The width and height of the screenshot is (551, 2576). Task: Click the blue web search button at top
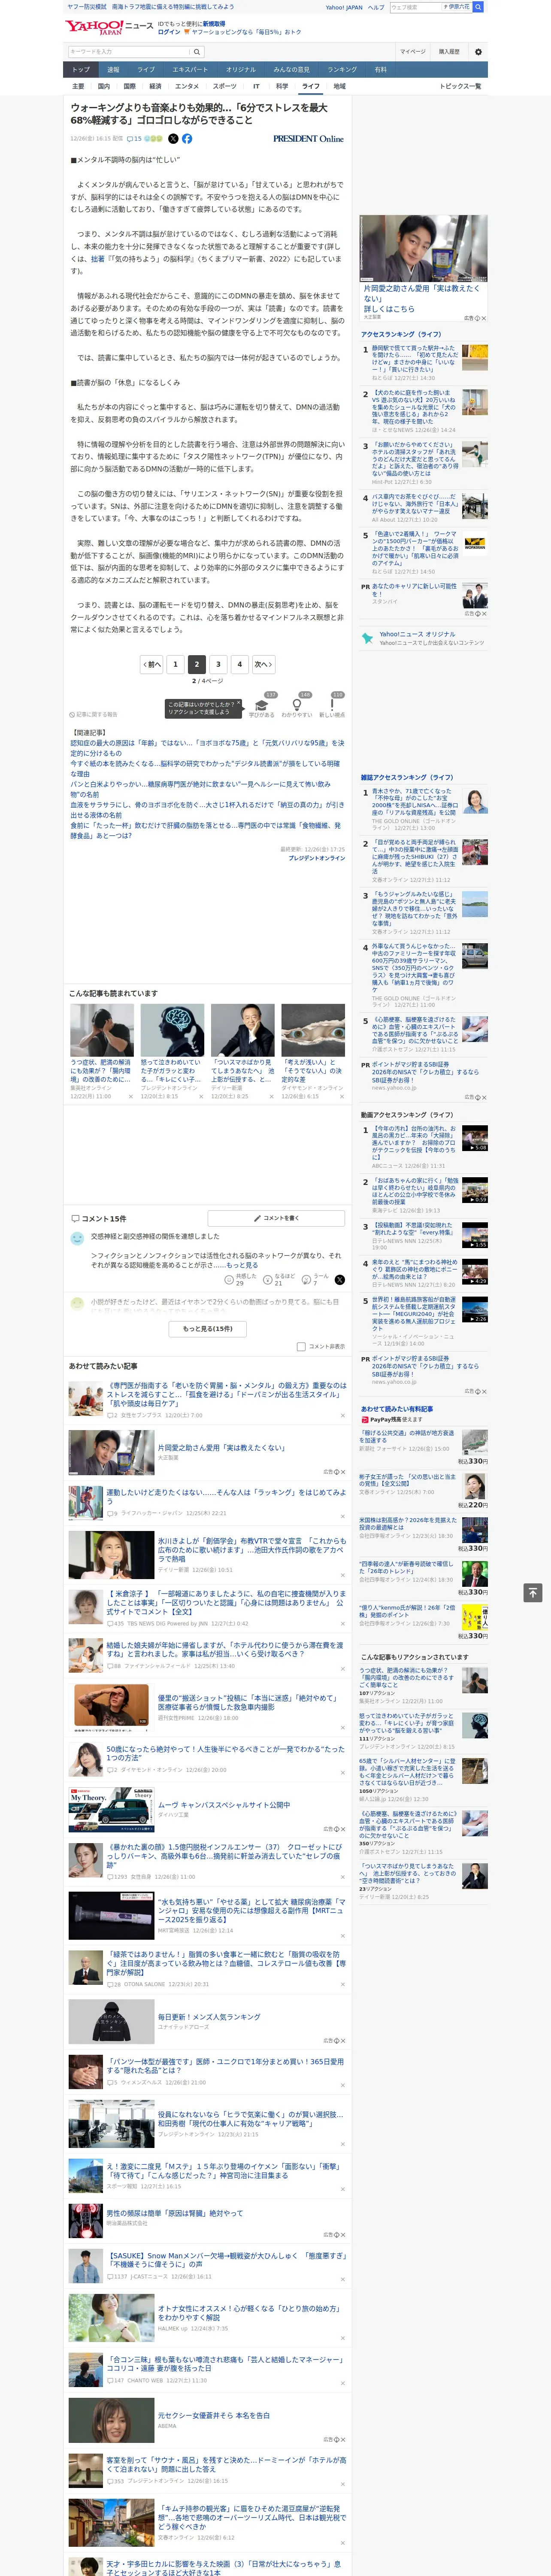click(x=478, y=7)
